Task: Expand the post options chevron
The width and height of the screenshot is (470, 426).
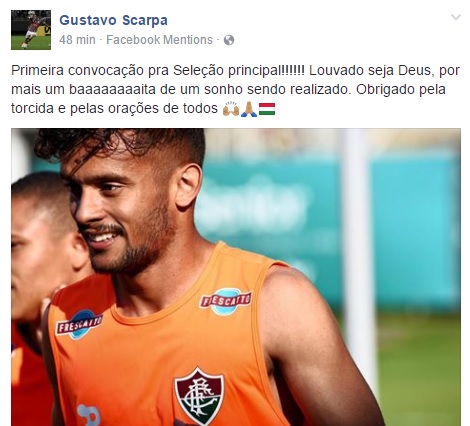Action: tap(456, 17)
